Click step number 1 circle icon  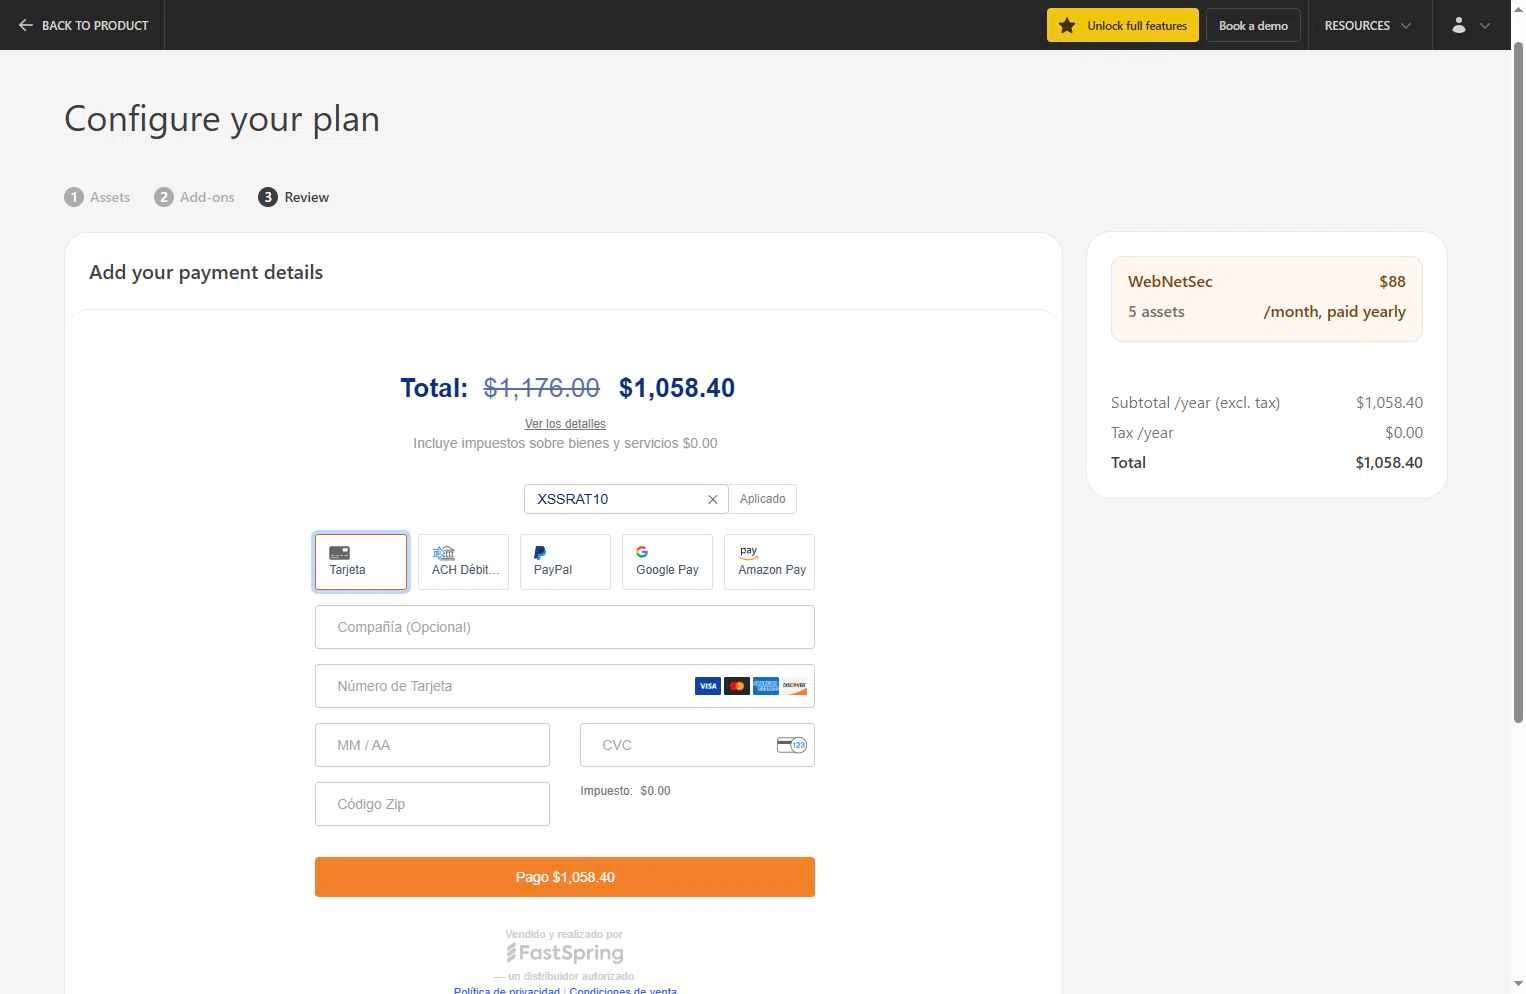(x=73, y=197)
